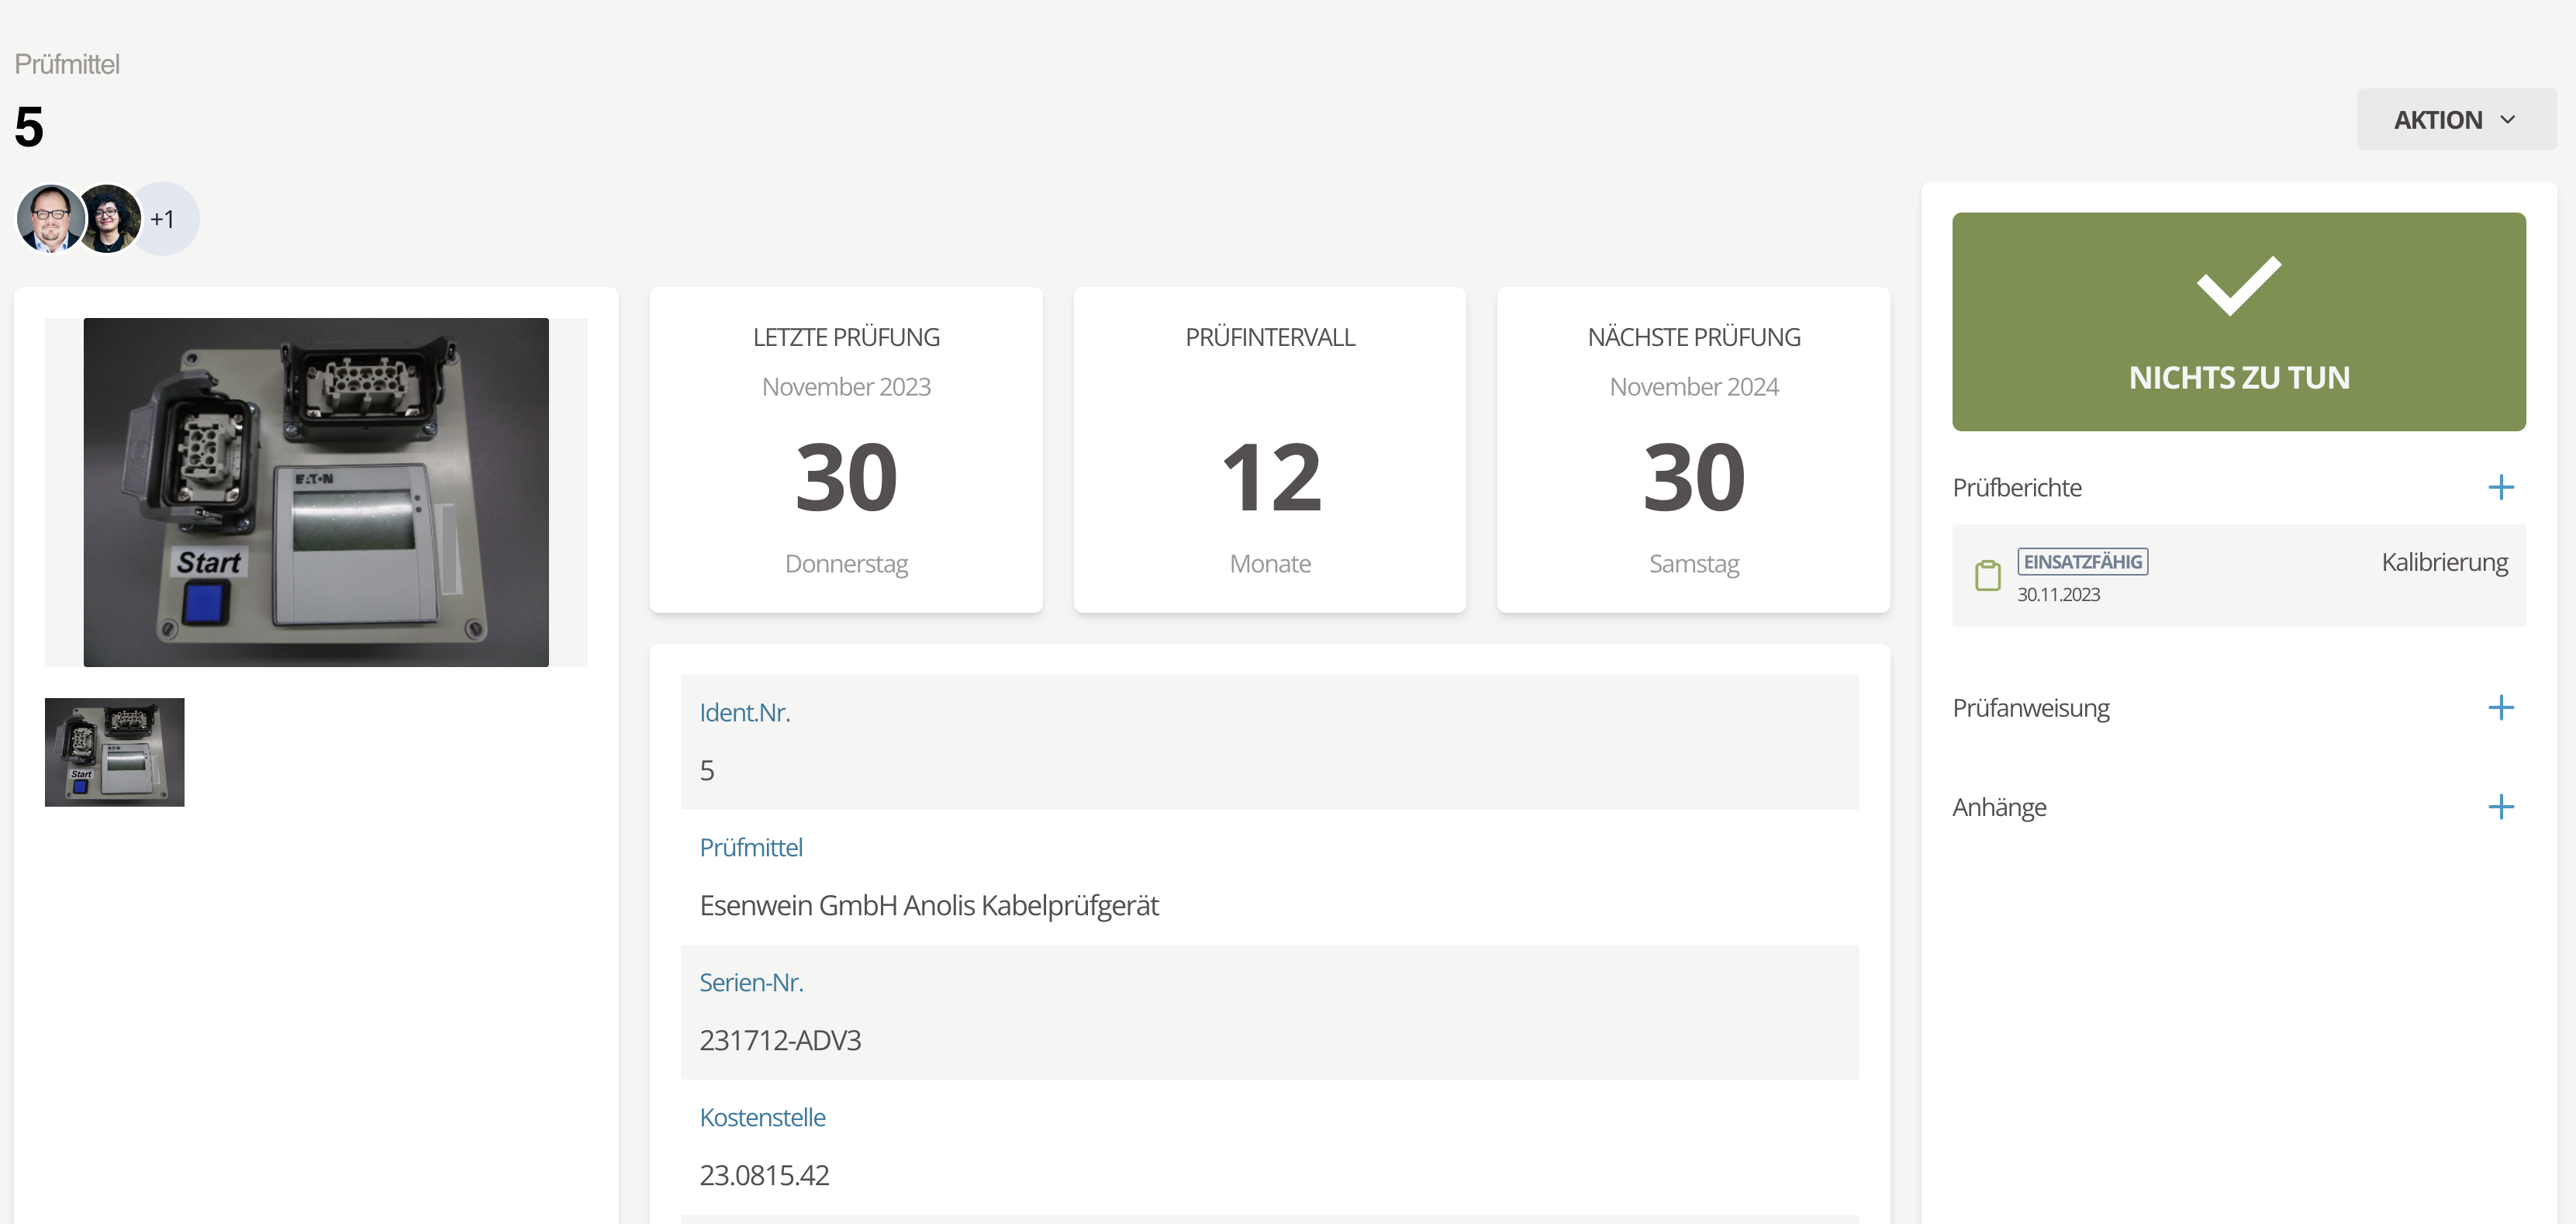
Task: Click the NICHTS ZU TUN status text
Action: [2238, 378]
